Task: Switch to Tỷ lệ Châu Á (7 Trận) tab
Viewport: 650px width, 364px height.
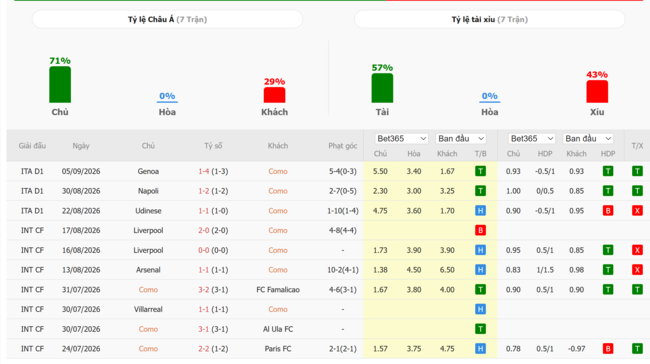Action: tap(167, 19)
